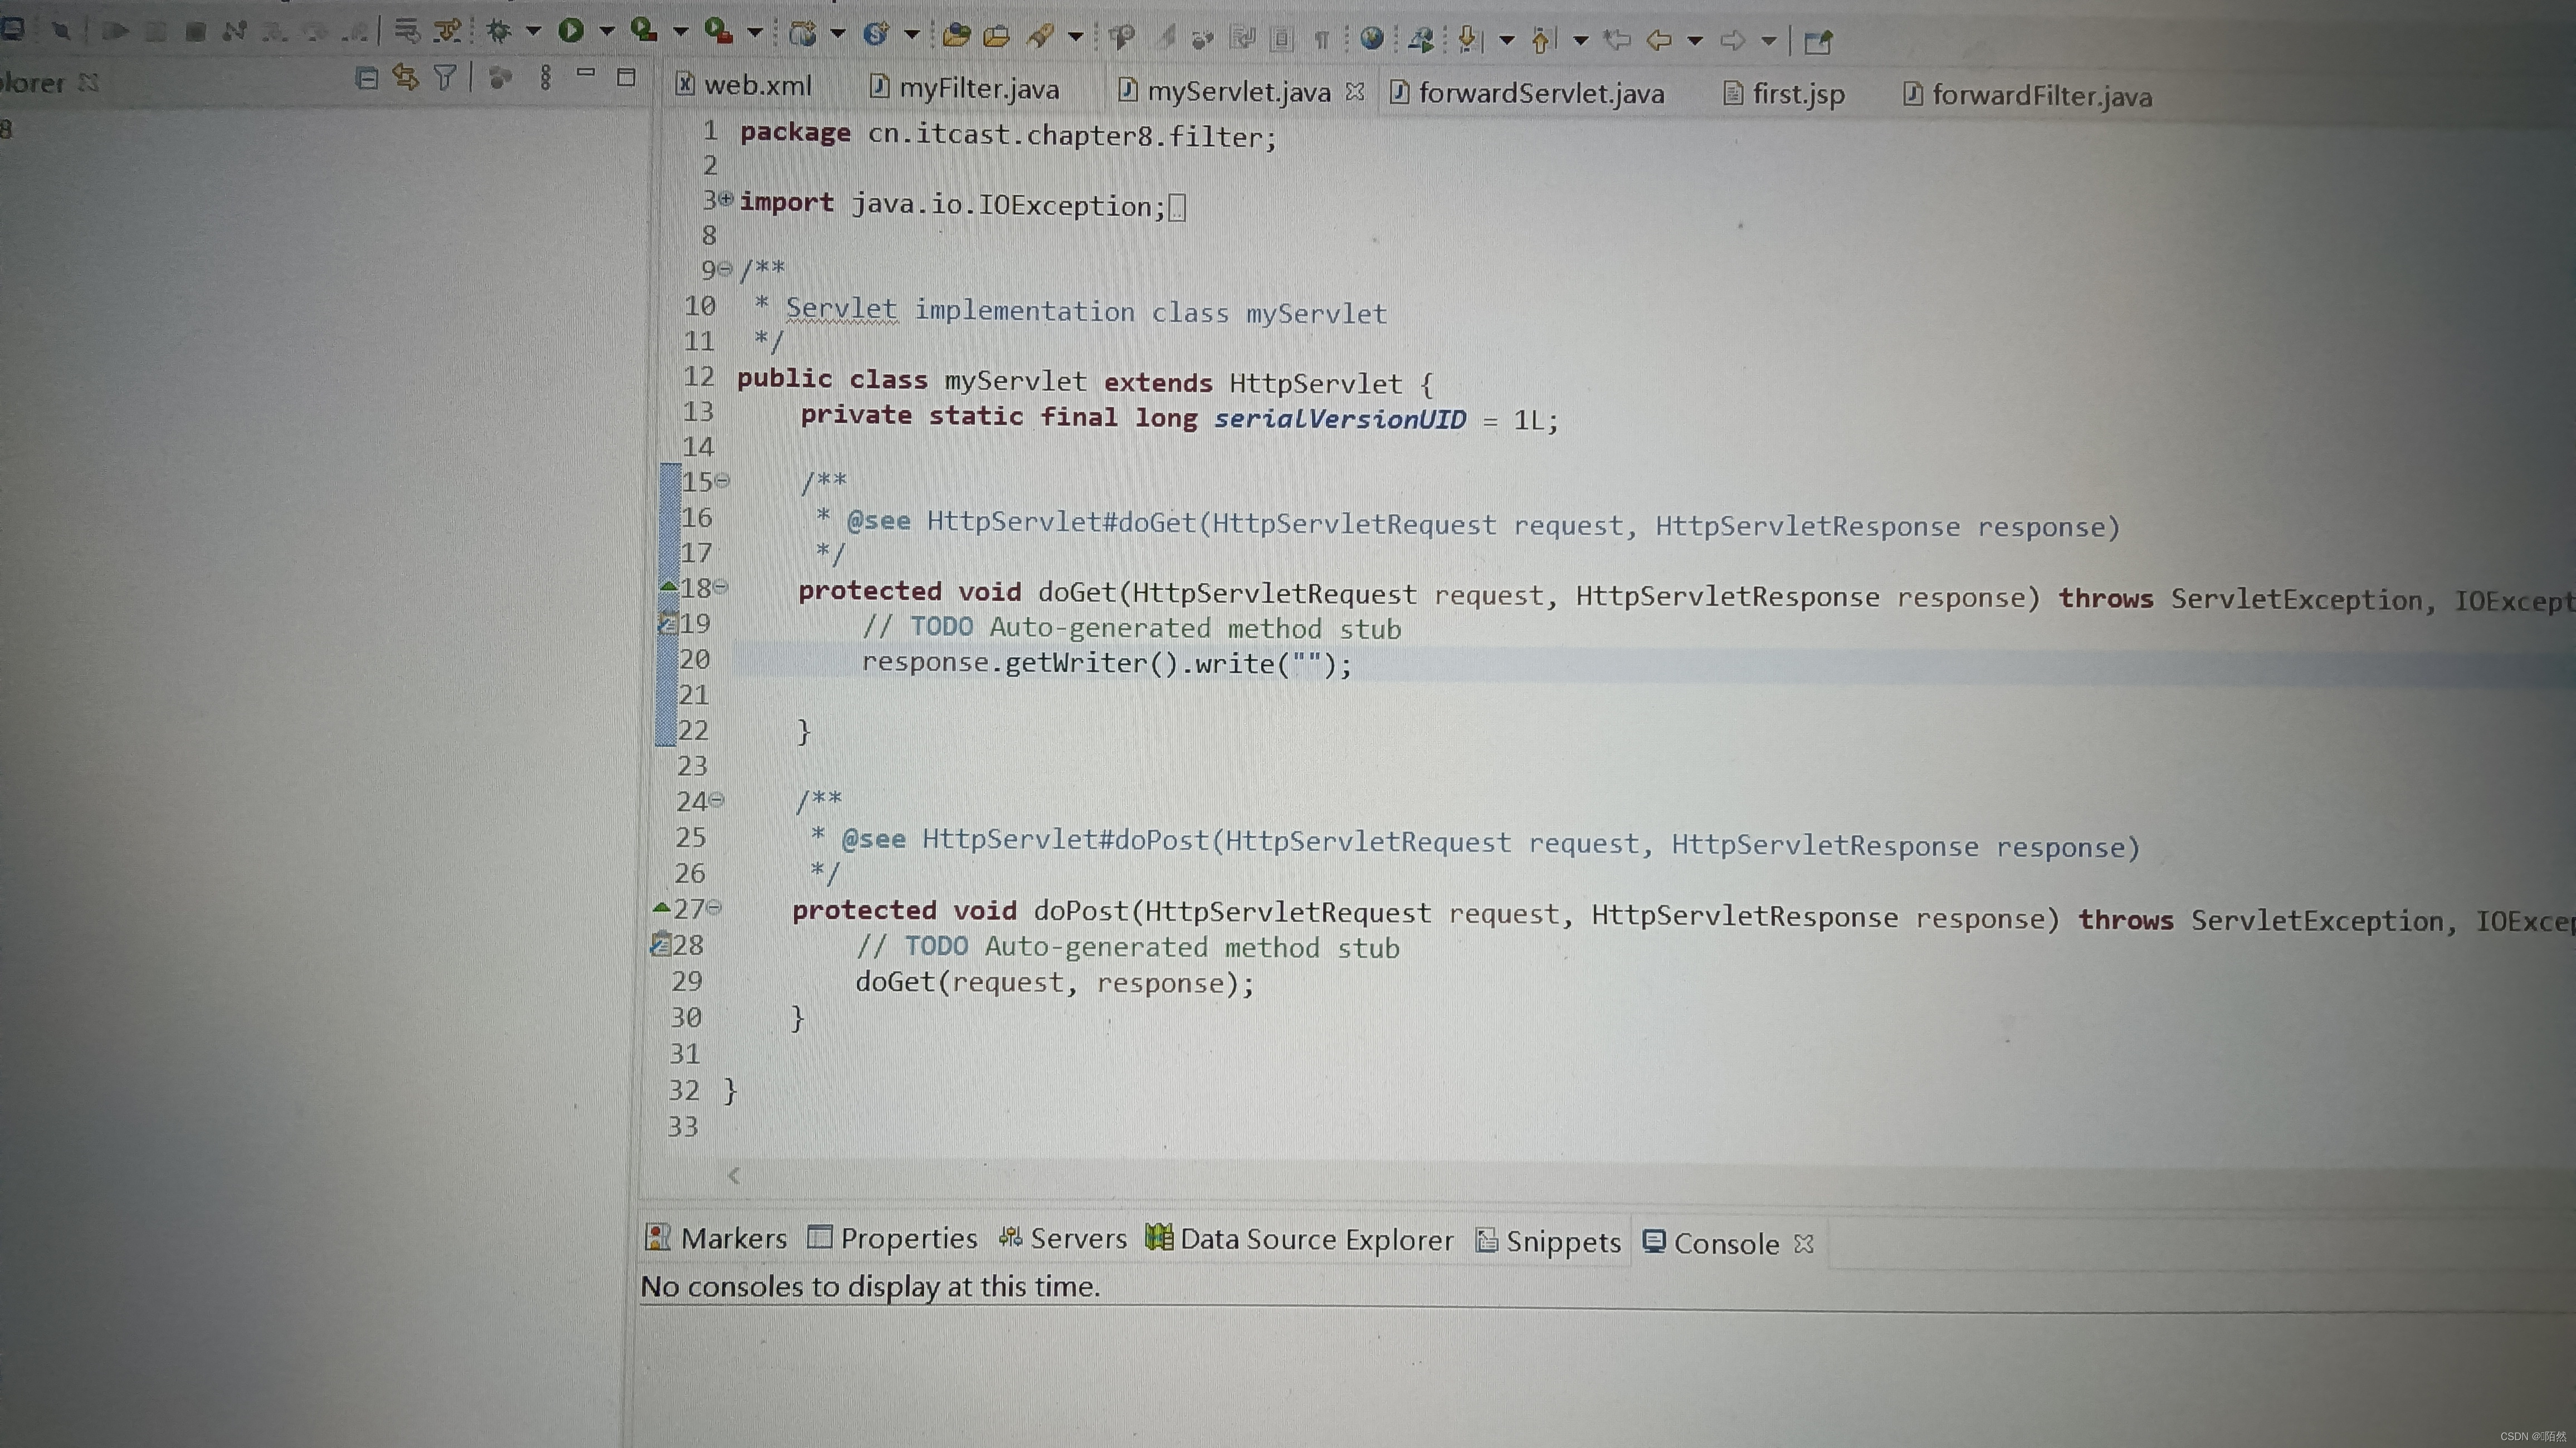This screenshot has width=2576, height=1448.
Task: Click the Skip All Breakpoints icon
Action: (x=62, y=30)
